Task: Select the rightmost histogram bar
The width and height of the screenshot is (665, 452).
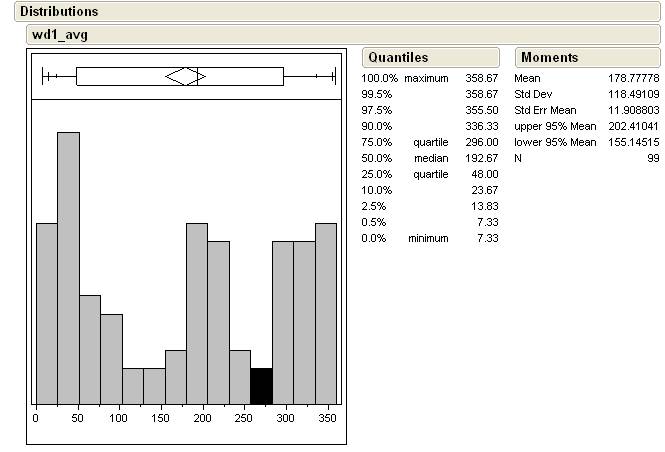Action: [326, 313]
